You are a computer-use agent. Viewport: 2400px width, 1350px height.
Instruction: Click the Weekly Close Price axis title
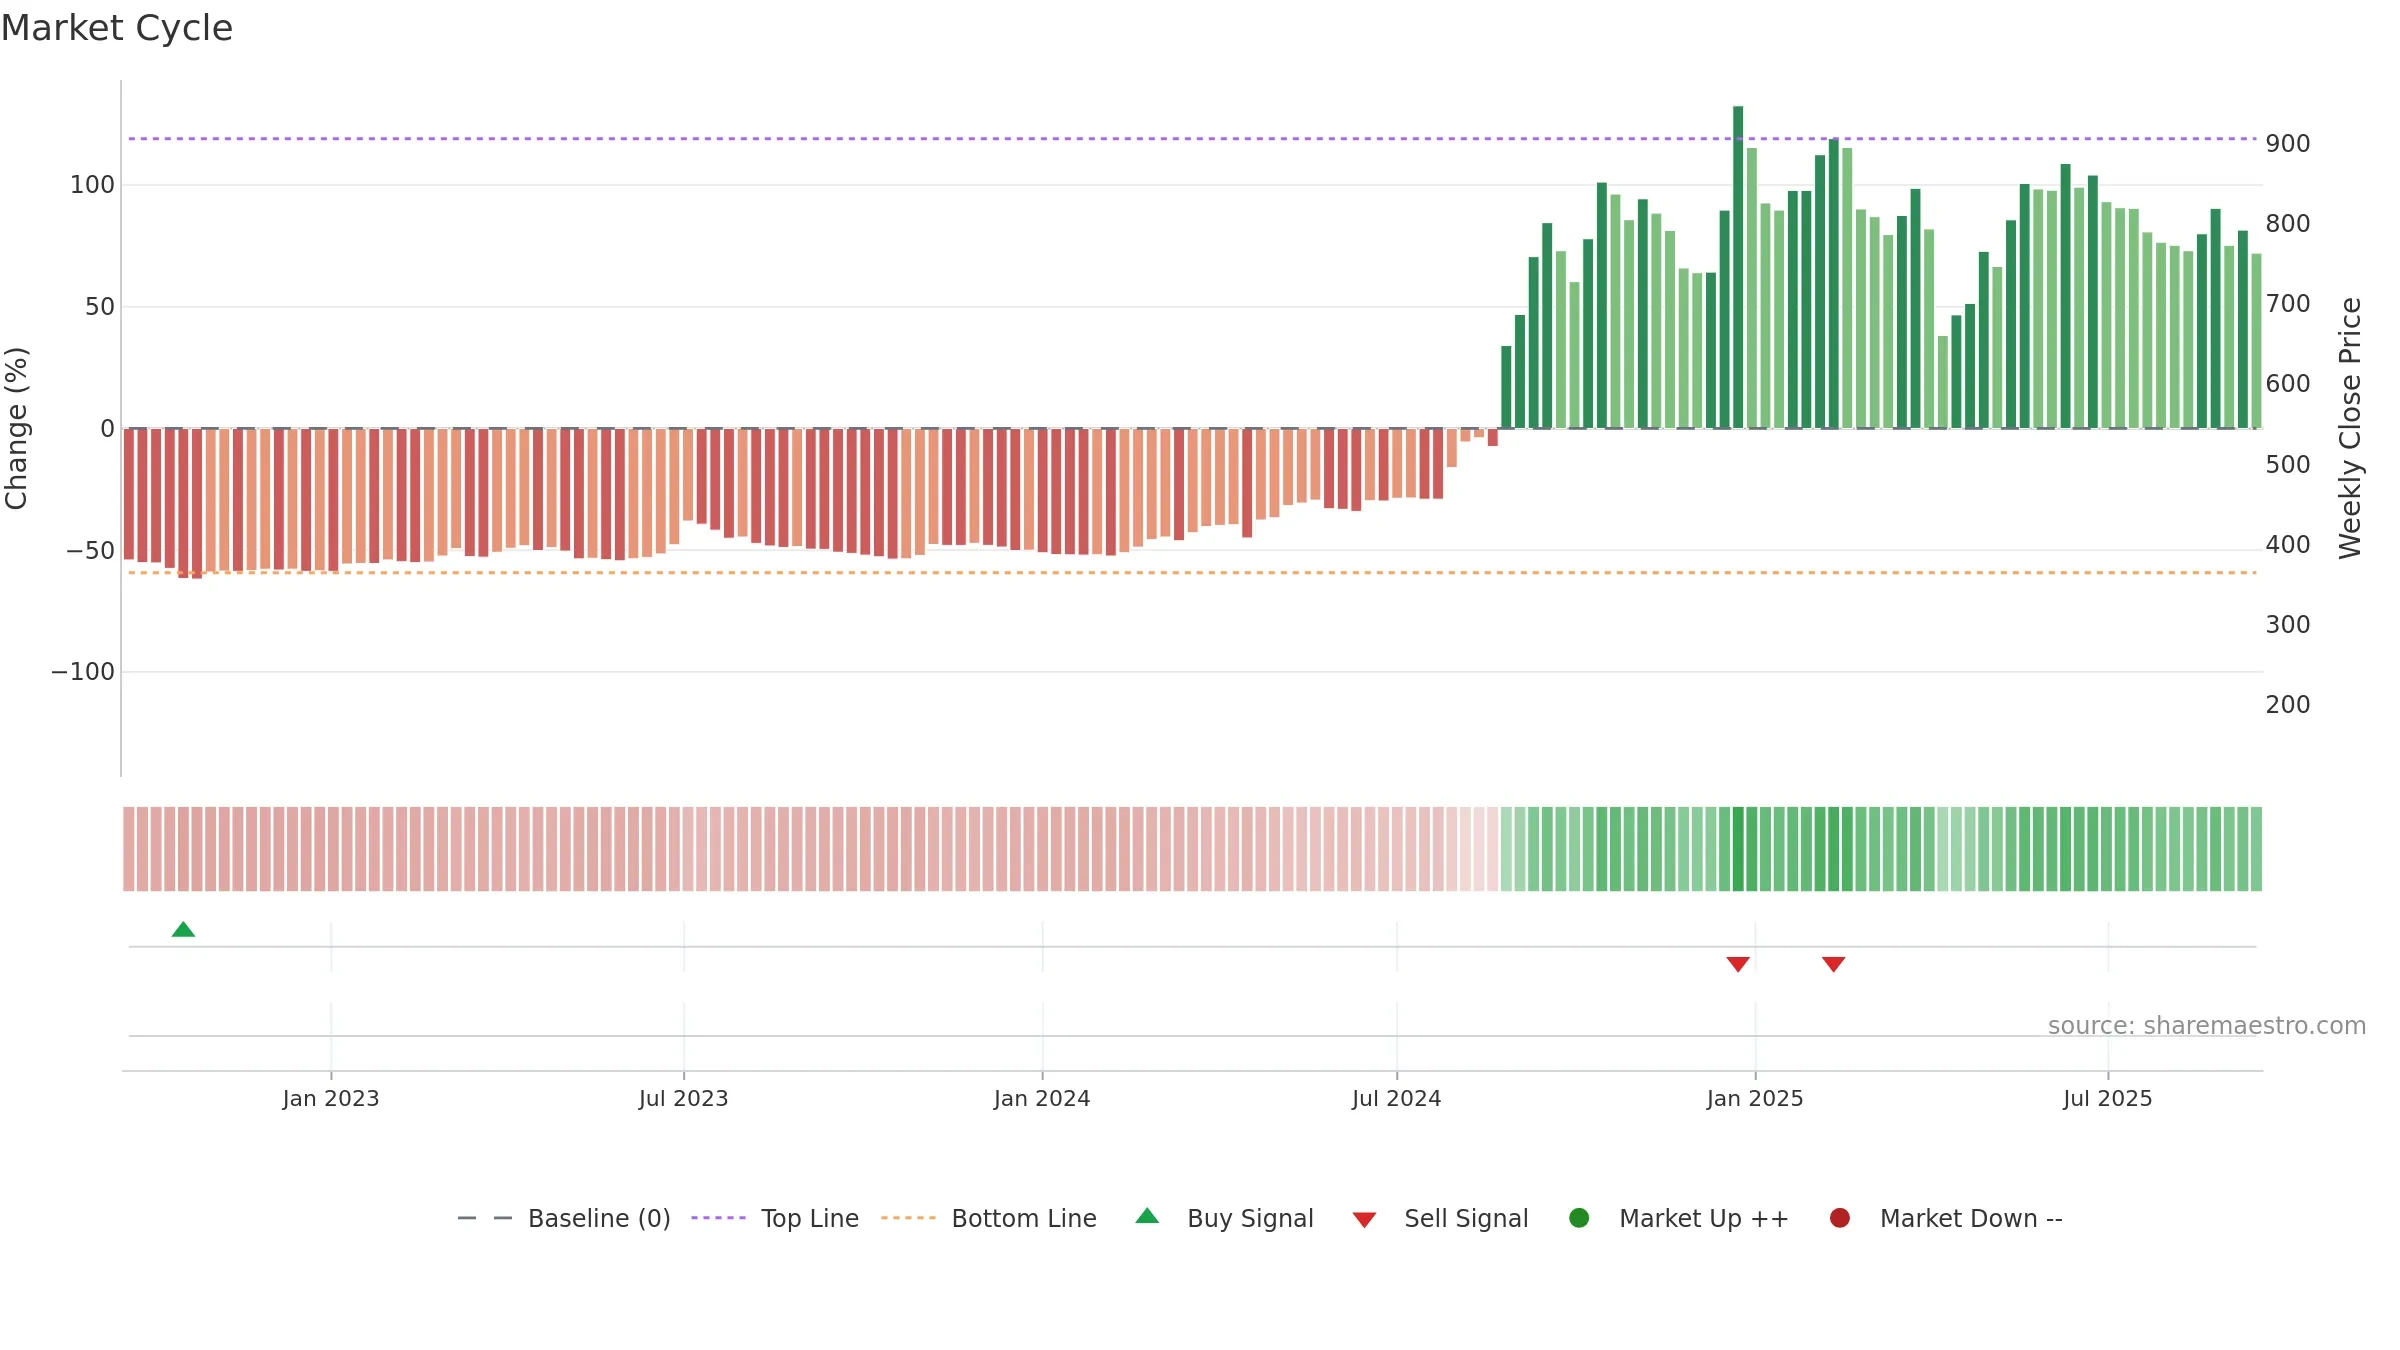[2350, 428]
